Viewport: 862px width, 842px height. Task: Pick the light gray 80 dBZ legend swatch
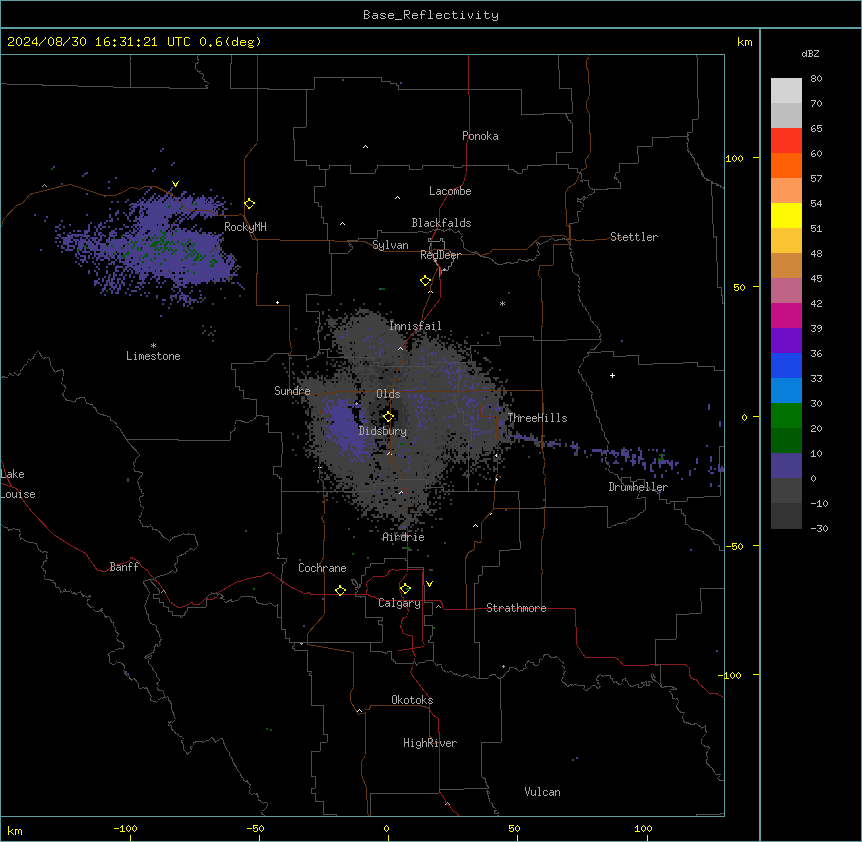[x=786, y=90]
